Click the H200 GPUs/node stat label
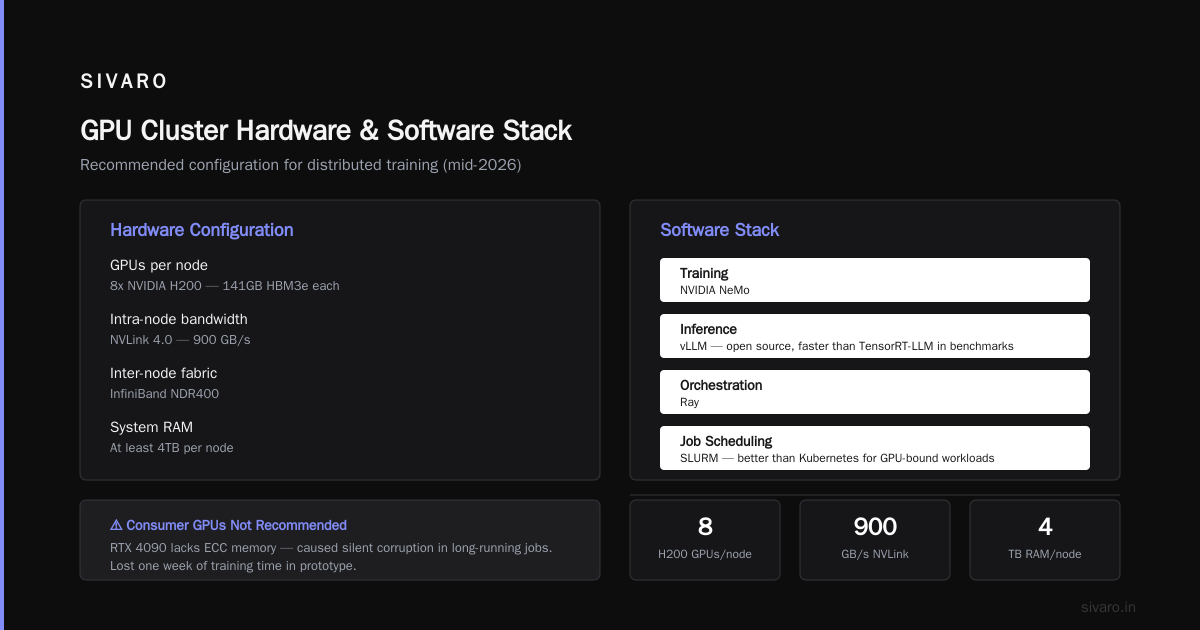Image resolution: width=1200 pixels, height=630 pixels. (x=705, y=554)
